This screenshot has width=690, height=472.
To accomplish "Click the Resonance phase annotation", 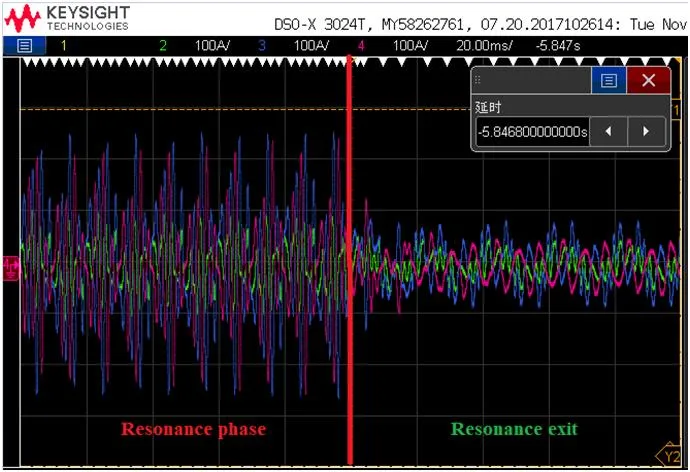I will click(x=193, y=429).
